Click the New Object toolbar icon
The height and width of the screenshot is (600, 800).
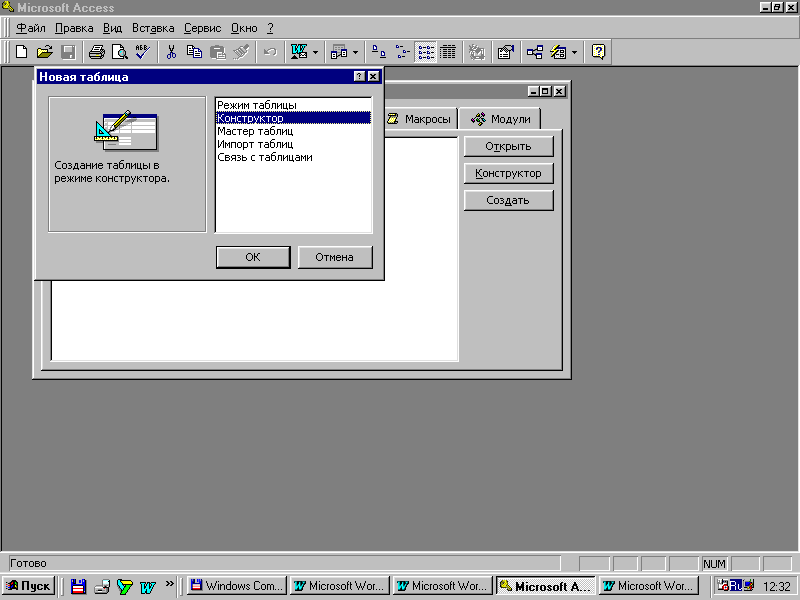[x=558, y=52]
